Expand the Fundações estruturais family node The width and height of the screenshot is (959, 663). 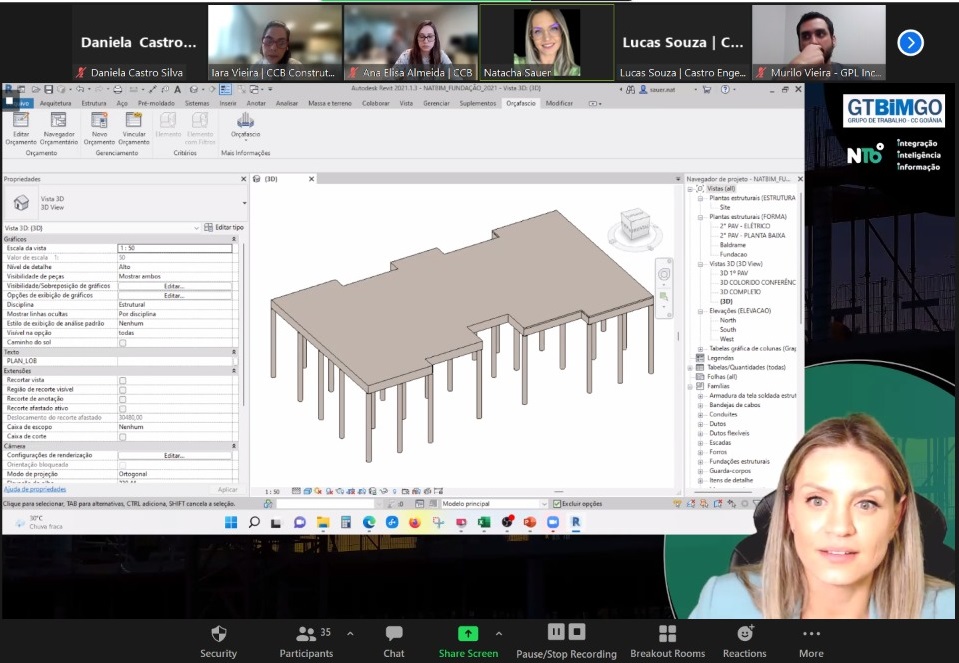[700, 461]
